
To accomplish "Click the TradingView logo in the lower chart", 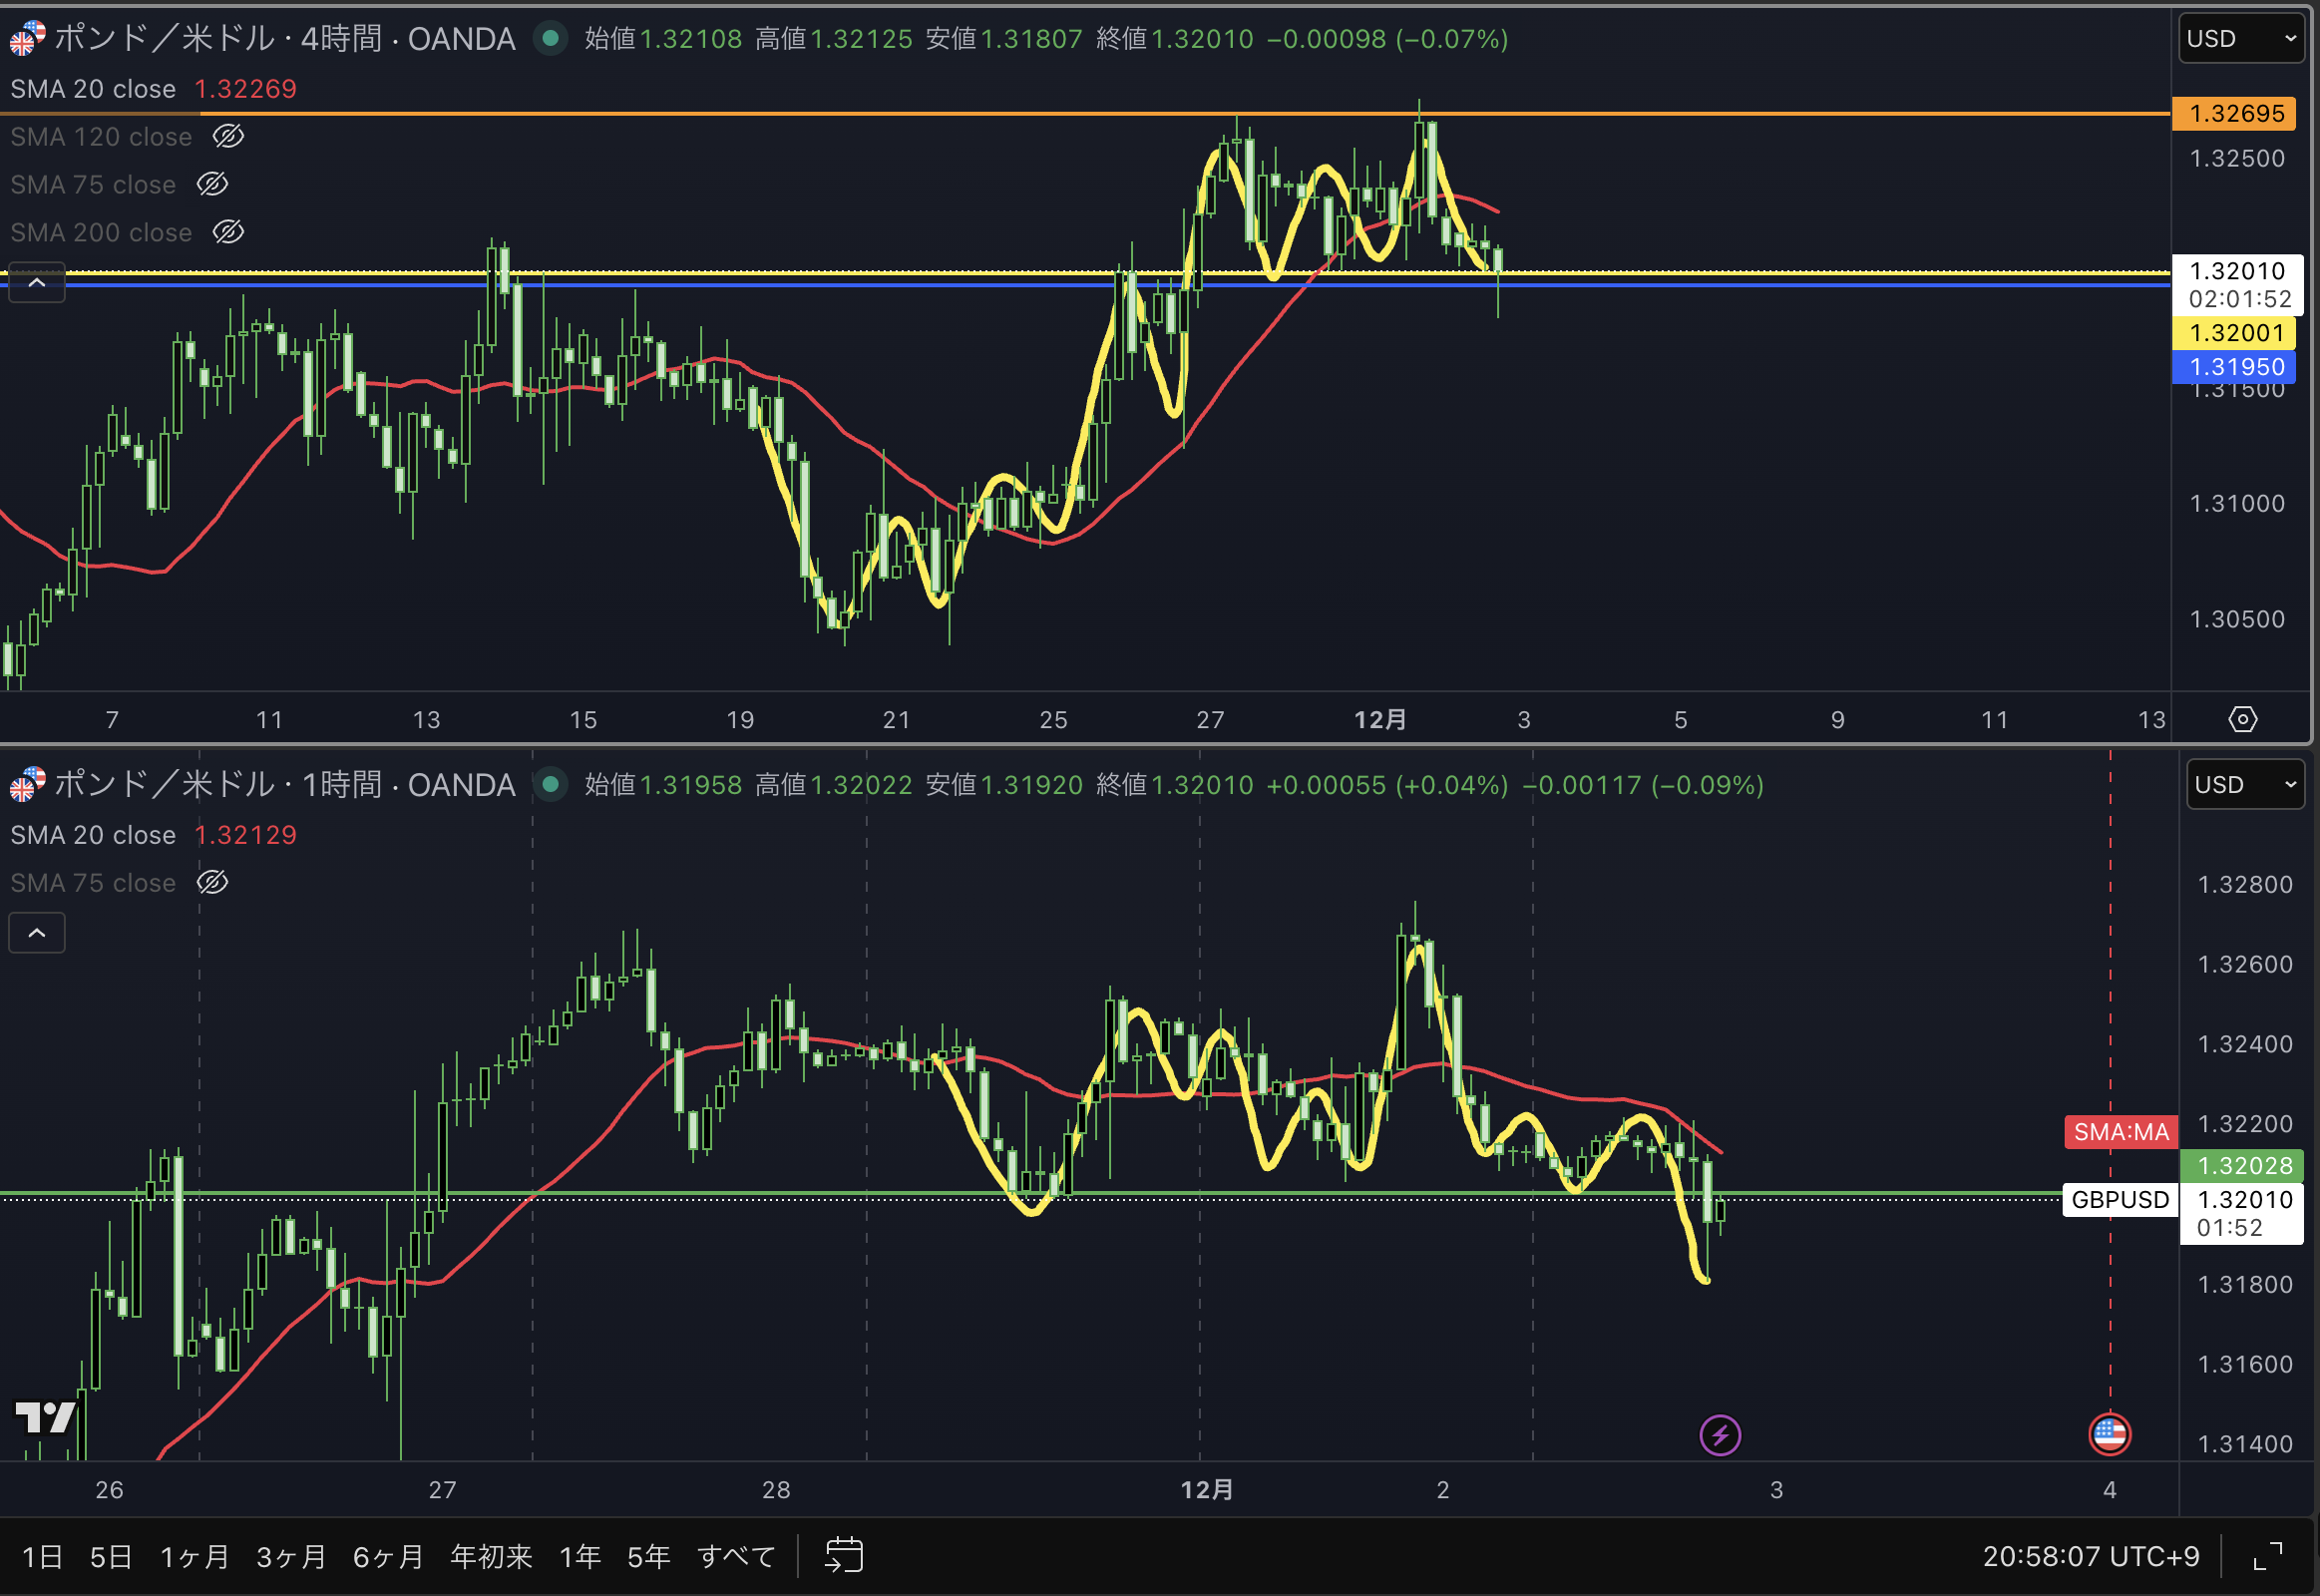I will pyautogui.click(x=44, y=1416).
